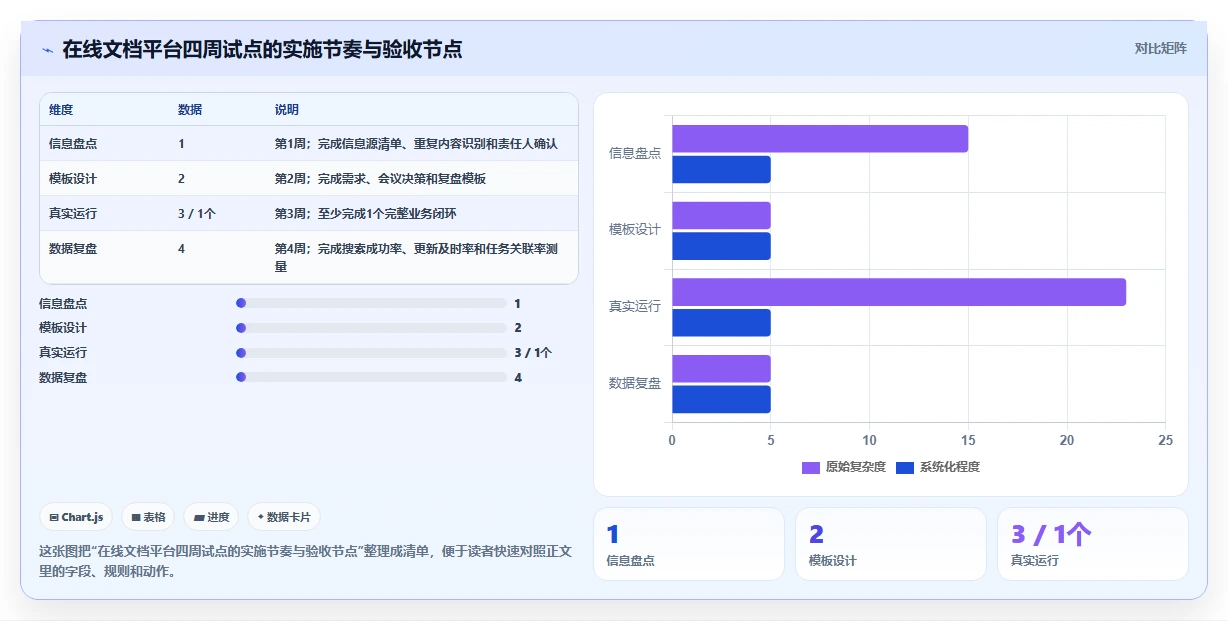This screenshot has height=621, width=1228.
Task: Select the 进度 tag chip
Action: click(x=212, y=517)
